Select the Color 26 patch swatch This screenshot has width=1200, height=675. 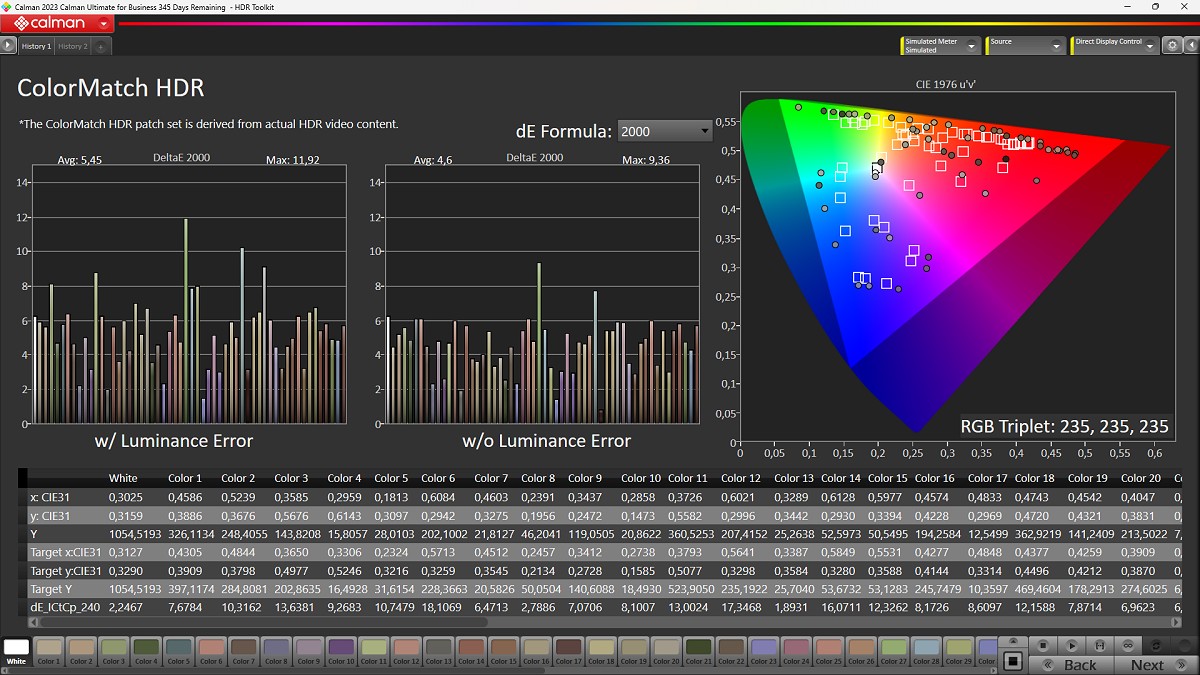pyautogui.click(x=861, y=650)
